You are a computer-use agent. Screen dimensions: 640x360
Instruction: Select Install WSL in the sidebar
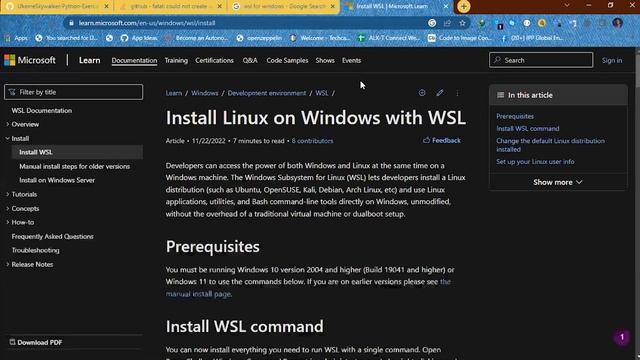[x=77, y=152]
